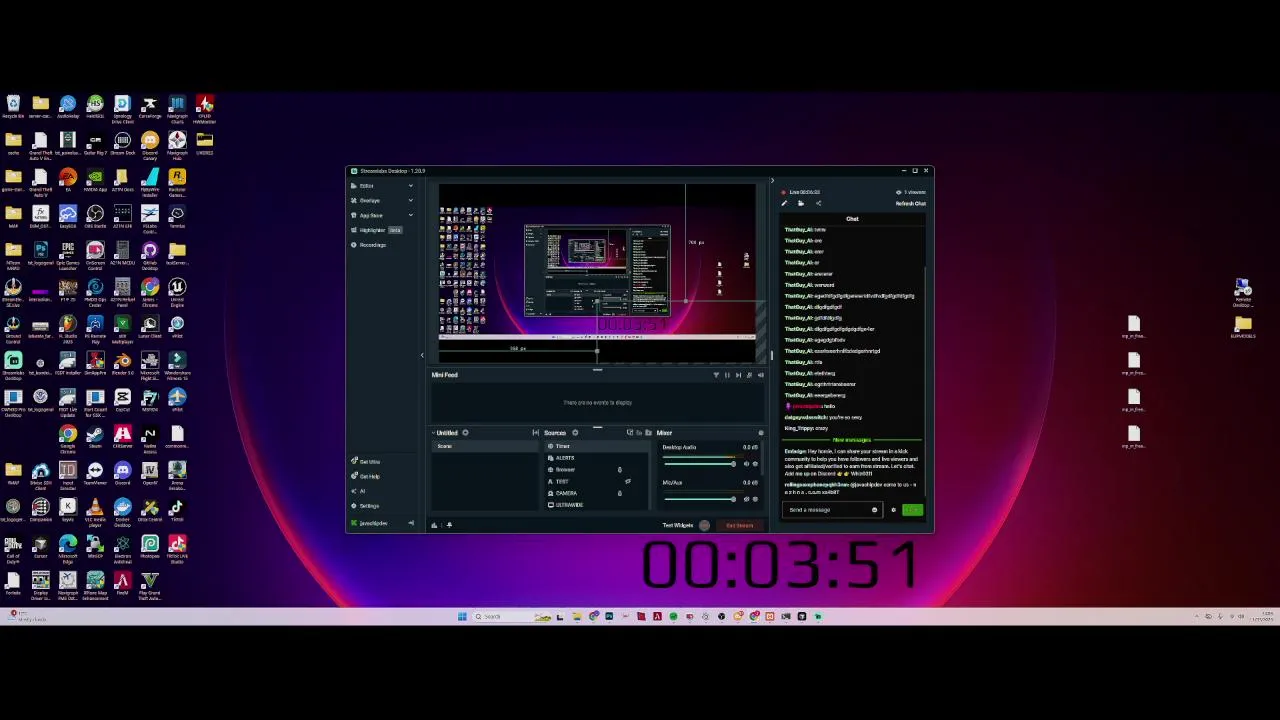
Task: Click green Chat send button
Action: click(912, 510)
